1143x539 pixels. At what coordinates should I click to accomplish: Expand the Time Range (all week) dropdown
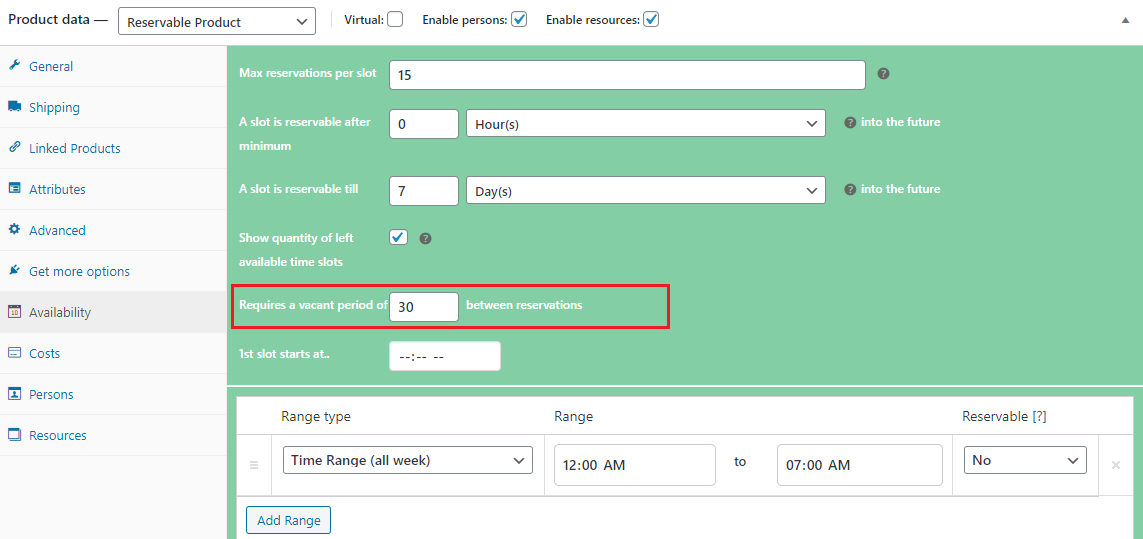[x=407, y=461]
